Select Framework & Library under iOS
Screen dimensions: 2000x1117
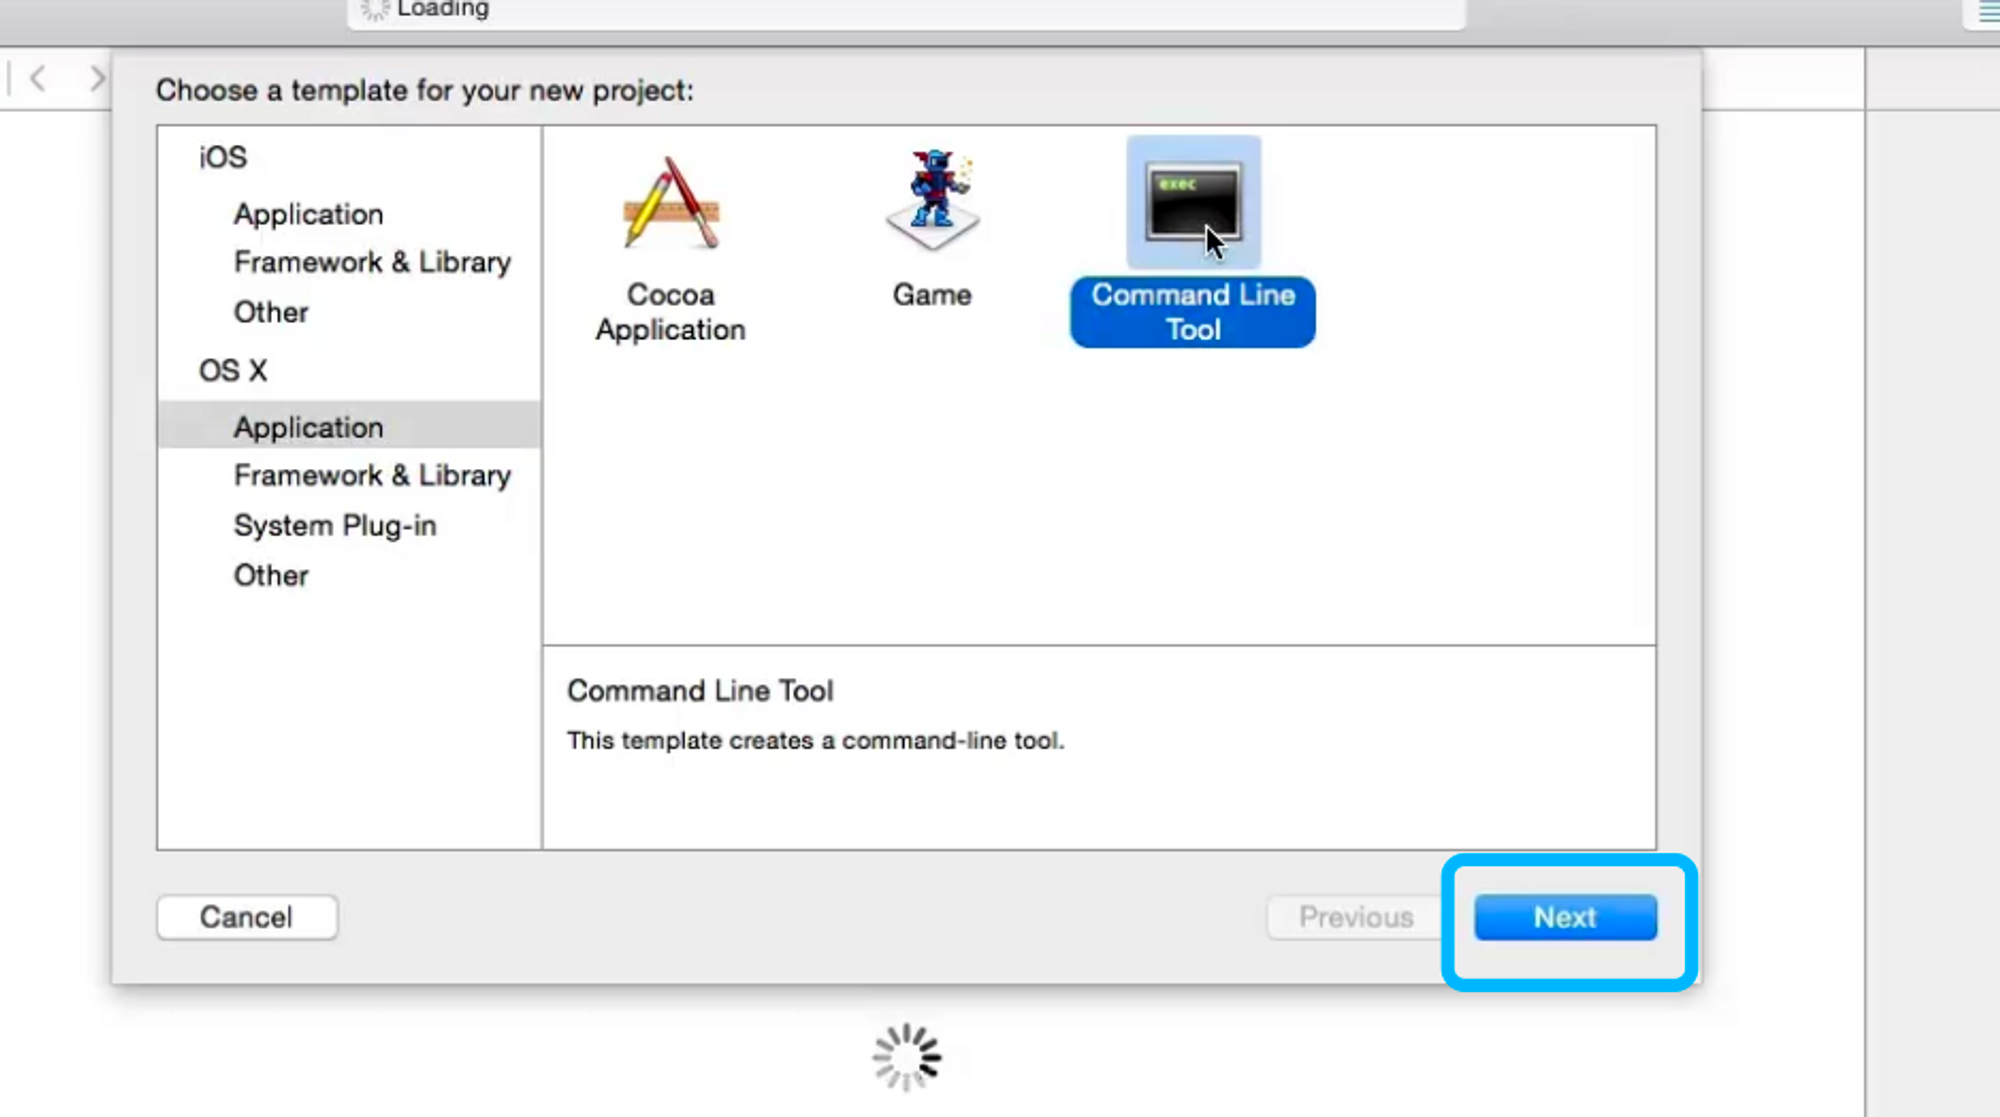click(372, 262)
